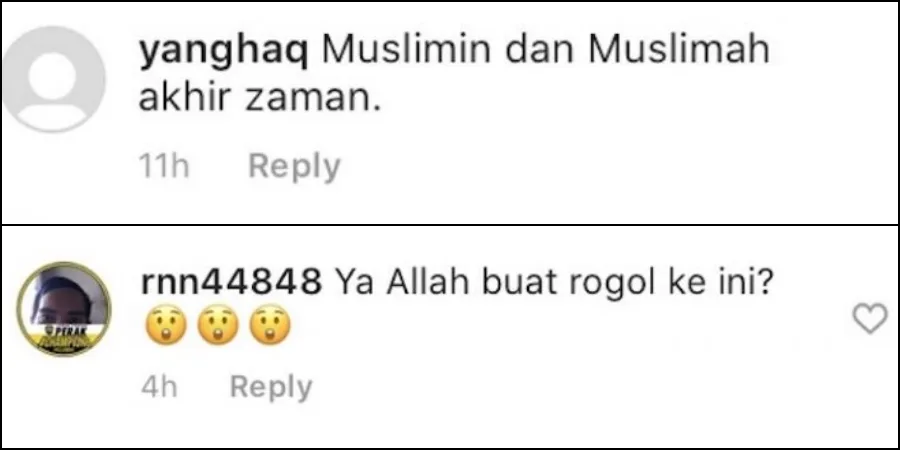The height and width of the screenshot is (450, 900).
Task: Tap the middle astonished face emoji
Action: (216, 324)
